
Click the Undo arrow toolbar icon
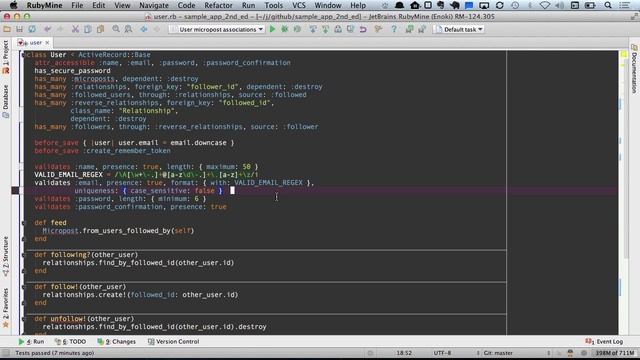48,29
